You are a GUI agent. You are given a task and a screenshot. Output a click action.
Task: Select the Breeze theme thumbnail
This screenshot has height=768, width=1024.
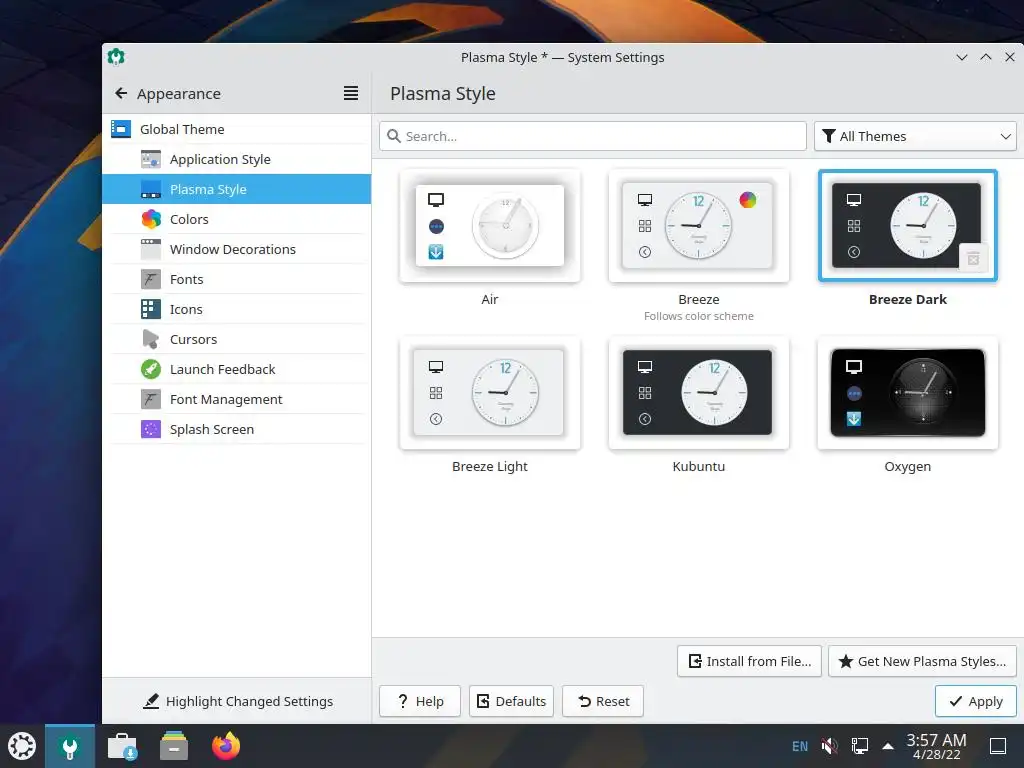coord(699,225)
